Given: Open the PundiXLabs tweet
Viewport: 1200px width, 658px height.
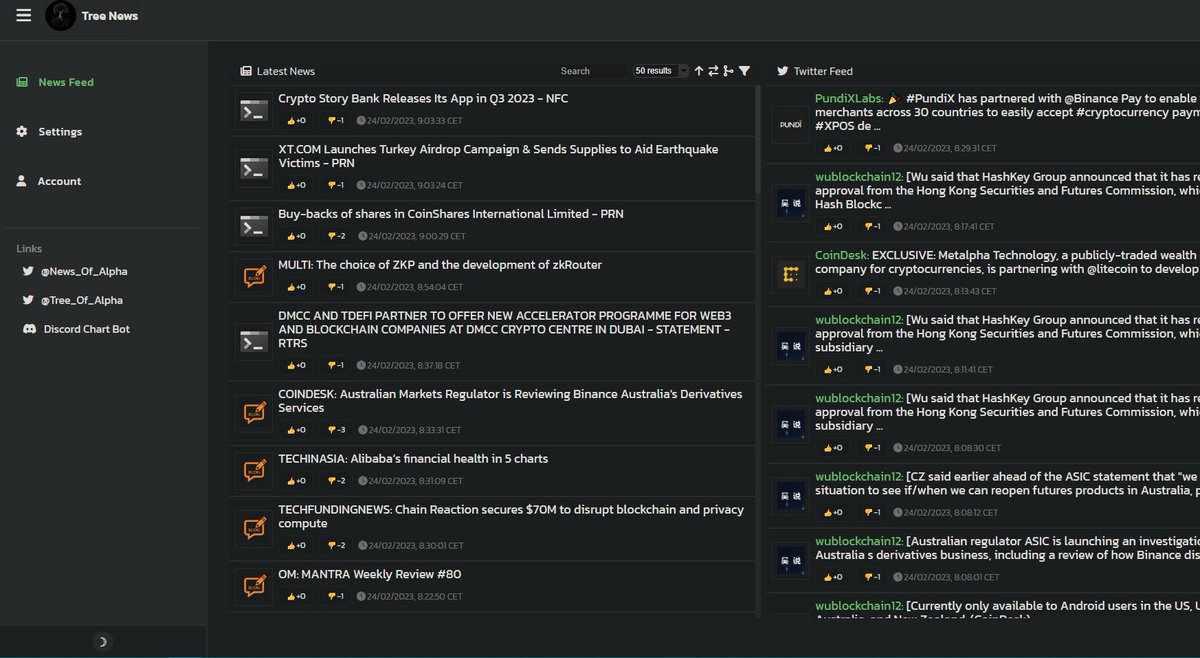Looking at the screenshot, I should point(1007,112).
